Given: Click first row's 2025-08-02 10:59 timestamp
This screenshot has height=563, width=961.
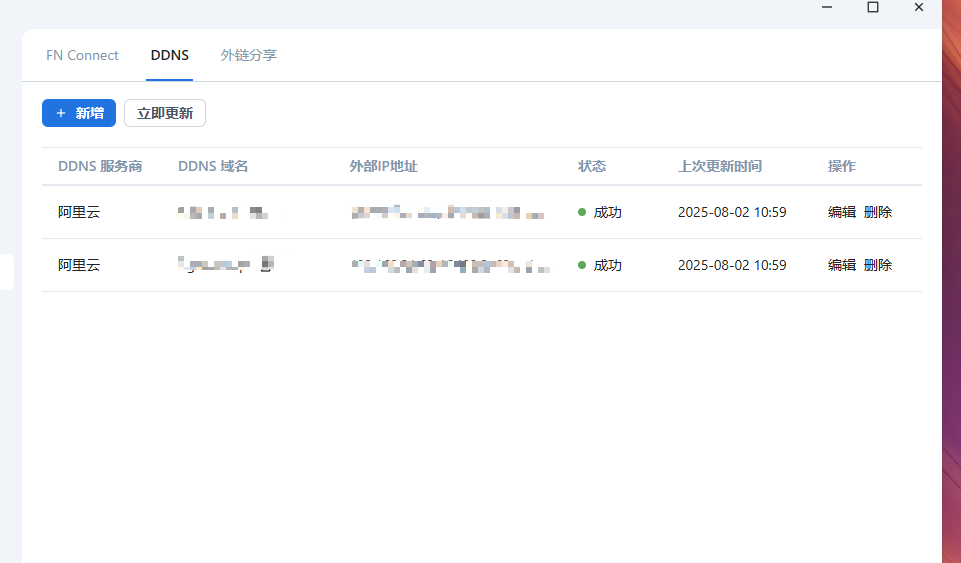Looking at the screenshot, I should tap(732, 212).
